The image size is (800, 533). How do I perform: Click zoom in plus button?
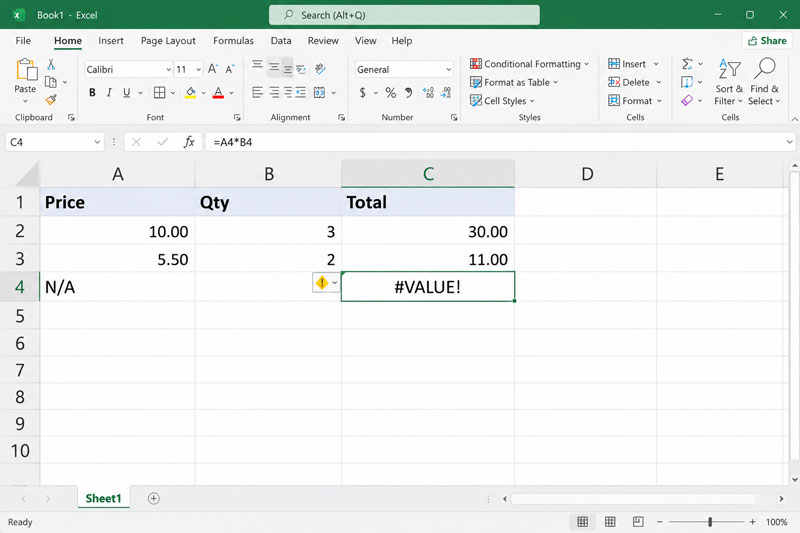(x=752, y=522)
